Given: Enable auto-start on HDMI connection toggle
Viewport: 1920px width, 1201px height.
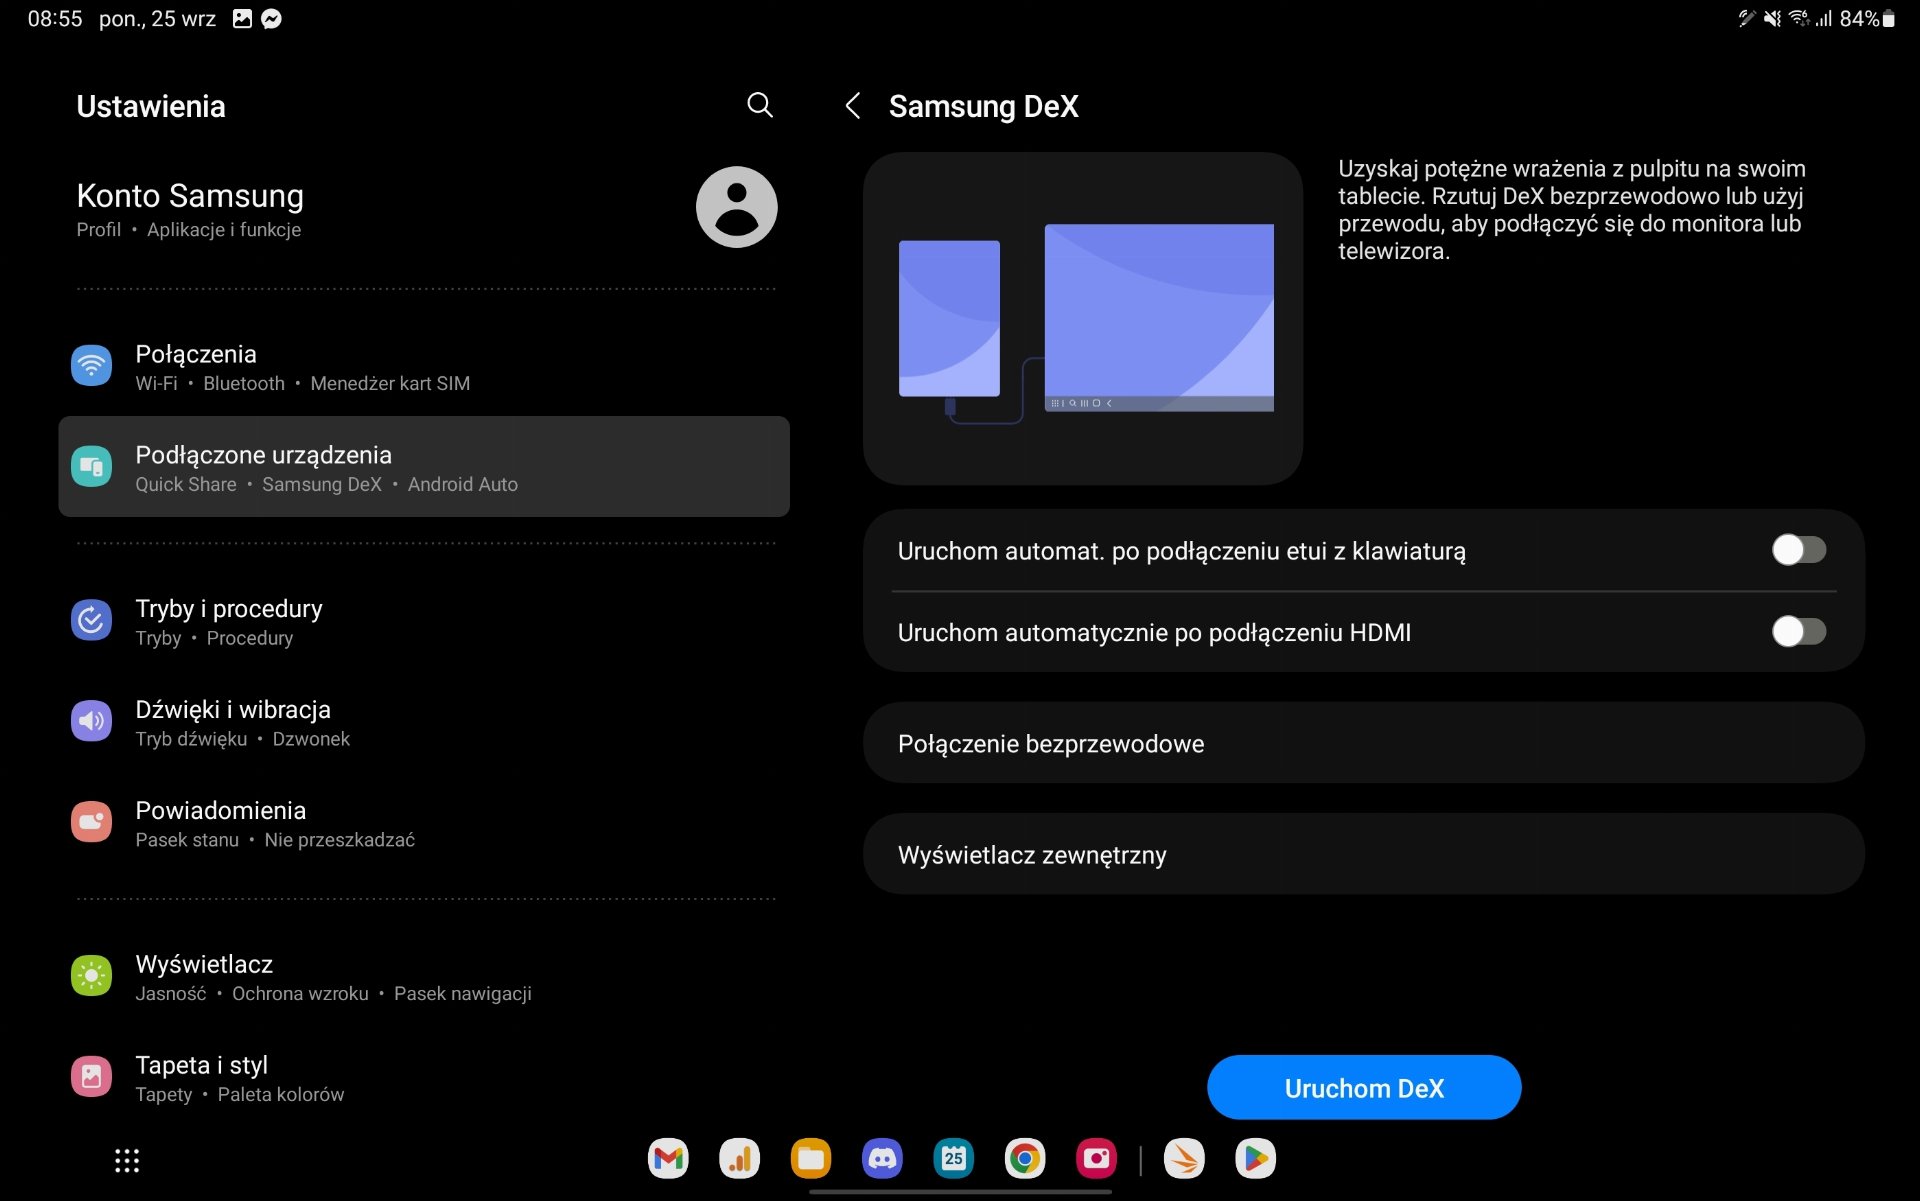Looking at the screenshot, I should pos(1798,632).
